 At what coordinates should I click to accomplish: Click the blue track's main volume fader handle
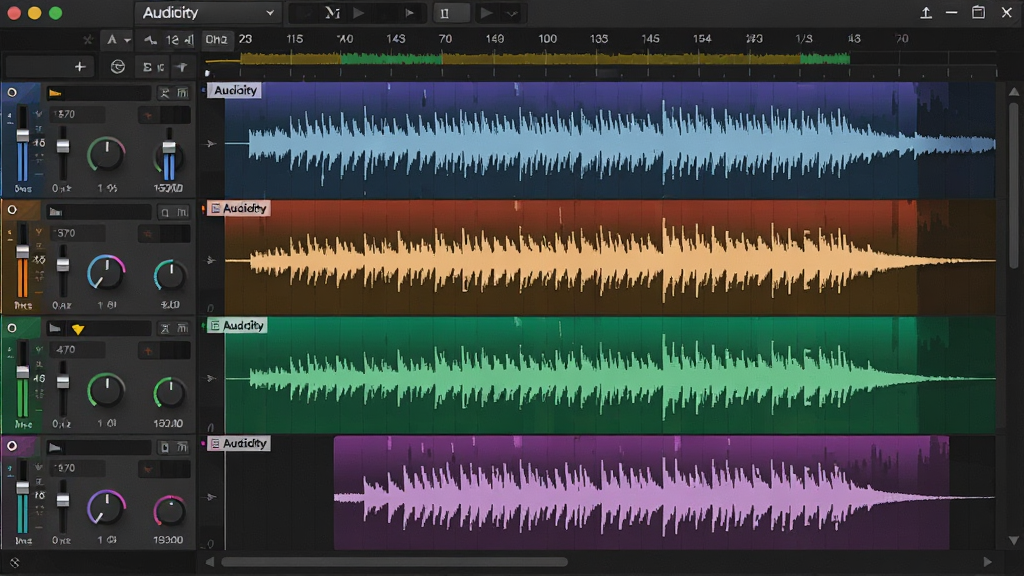coord(23,136)
